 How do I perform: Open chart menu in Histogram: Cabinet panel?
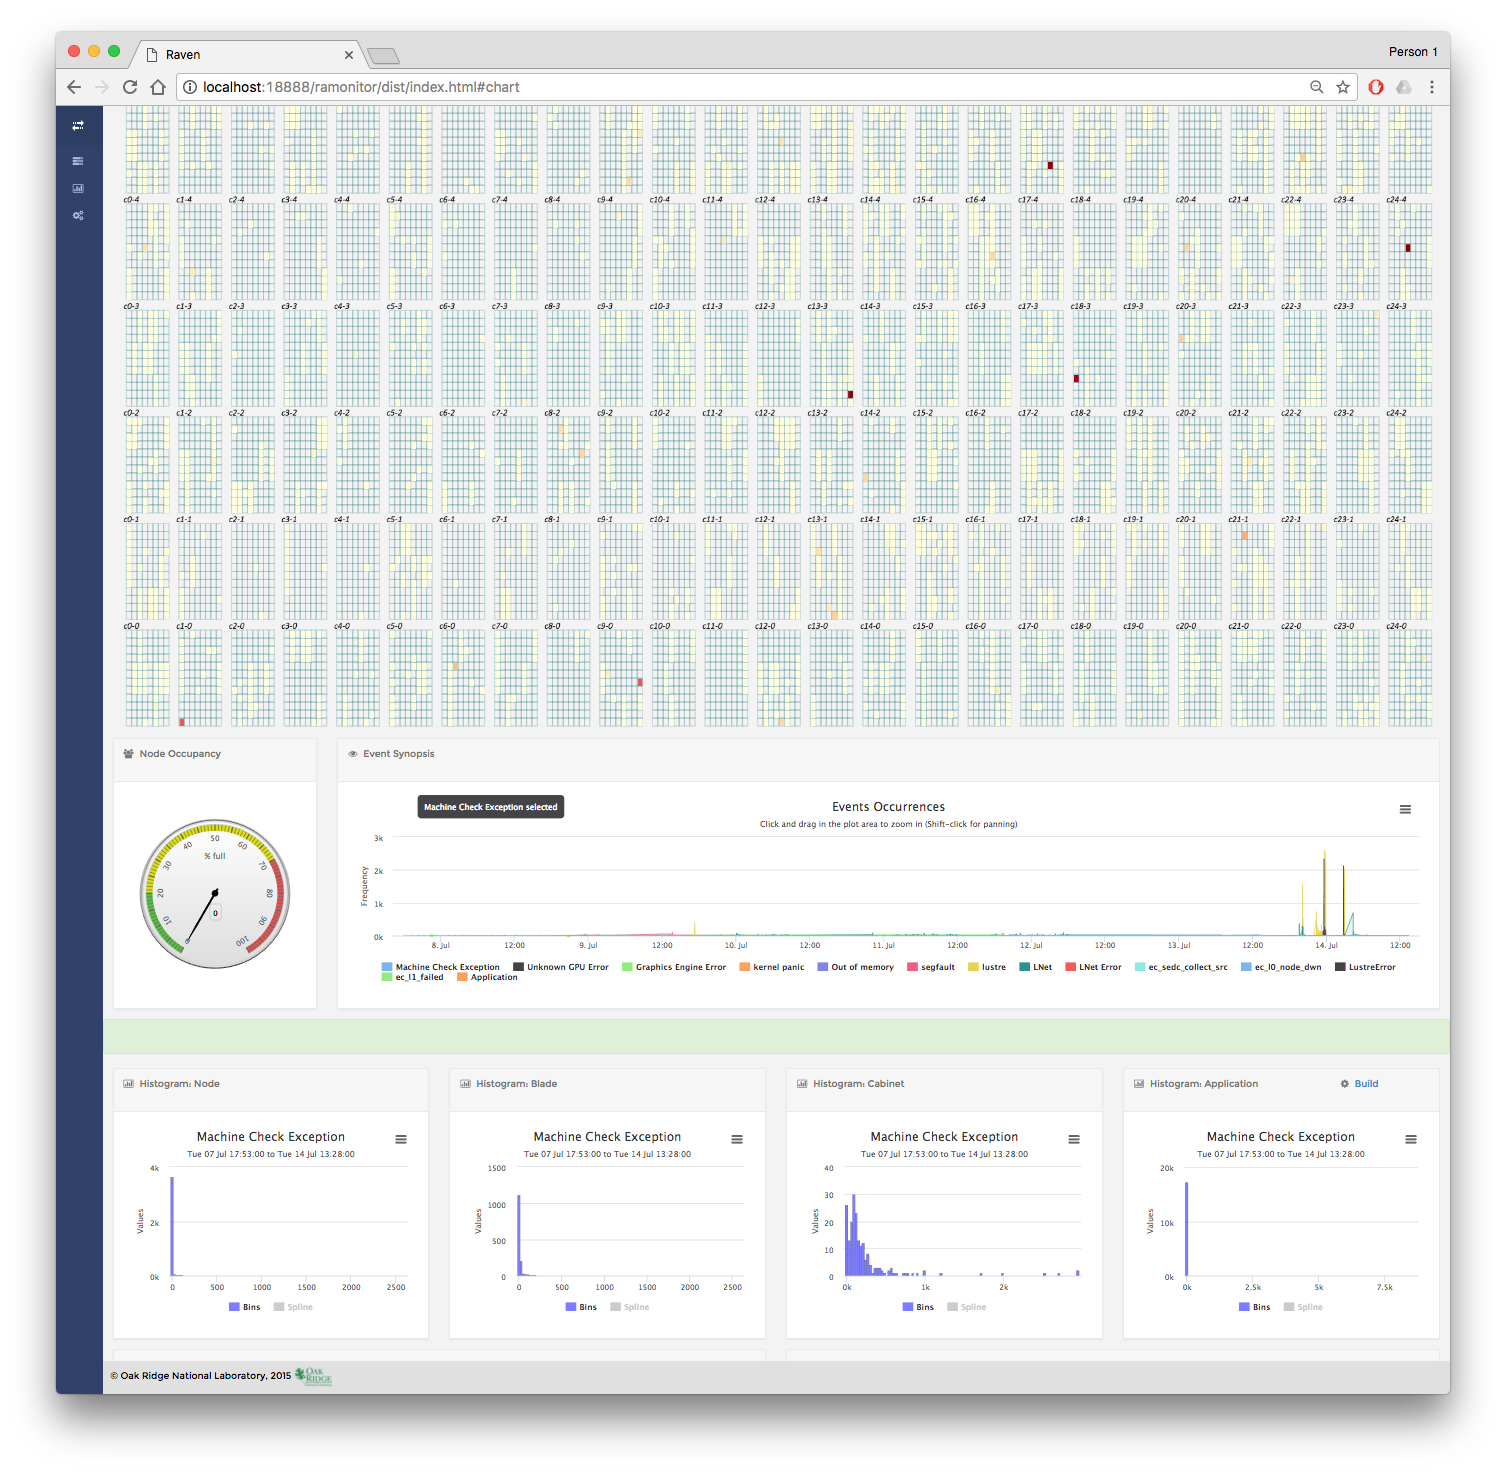click(1074, 1139)
